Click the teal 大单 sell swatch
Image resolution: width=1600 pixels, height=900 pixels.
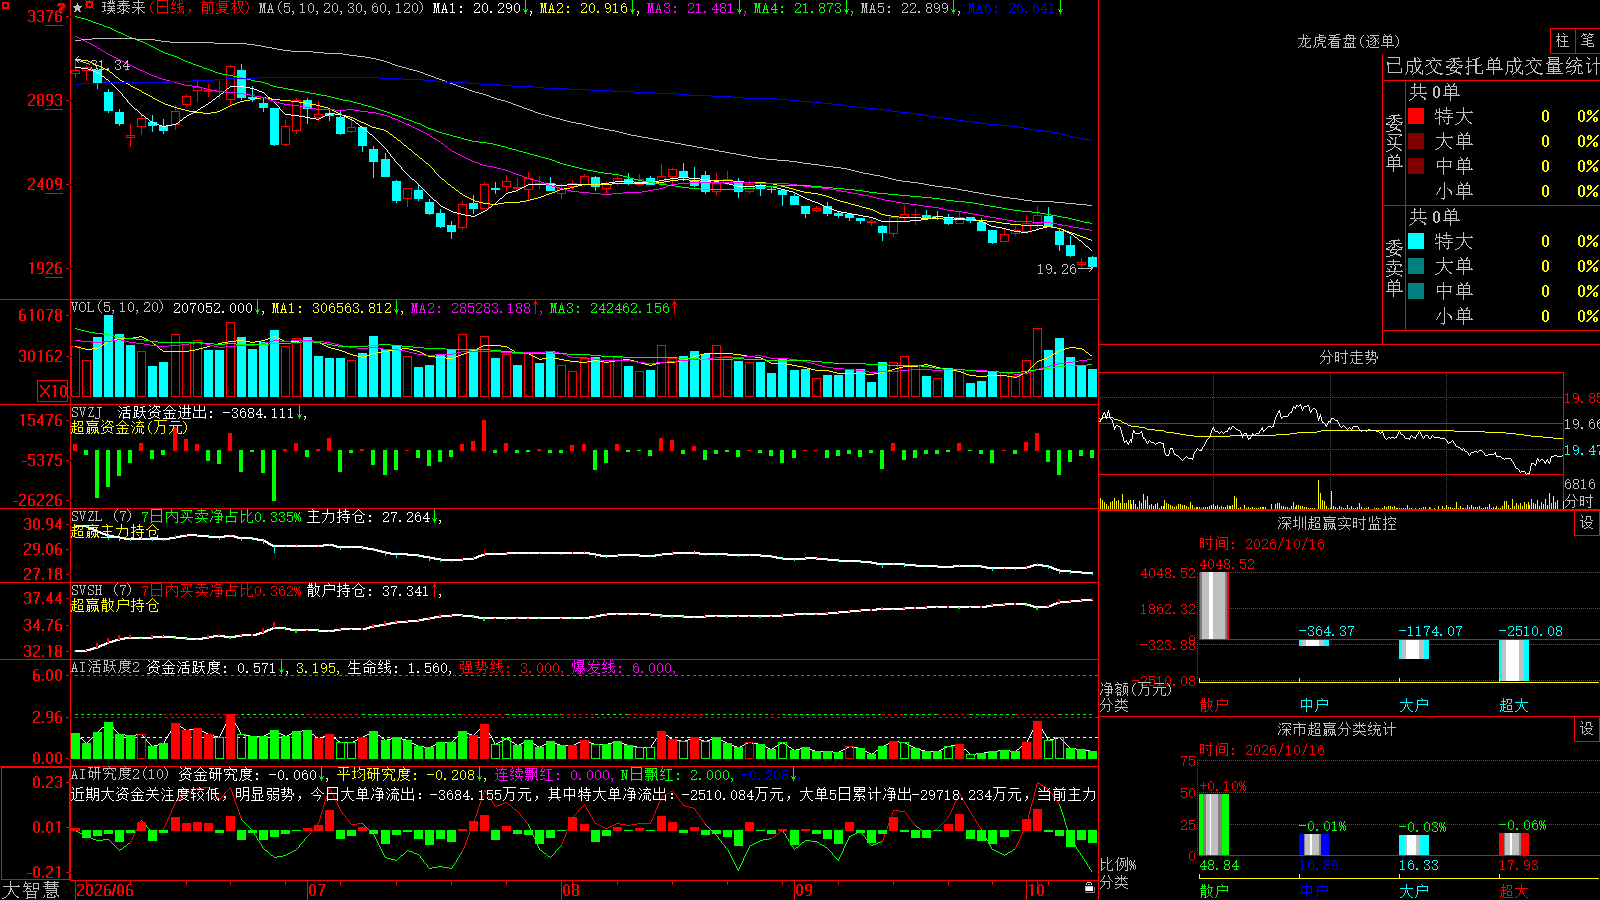pyautogui.click(x=1416, y=266)
